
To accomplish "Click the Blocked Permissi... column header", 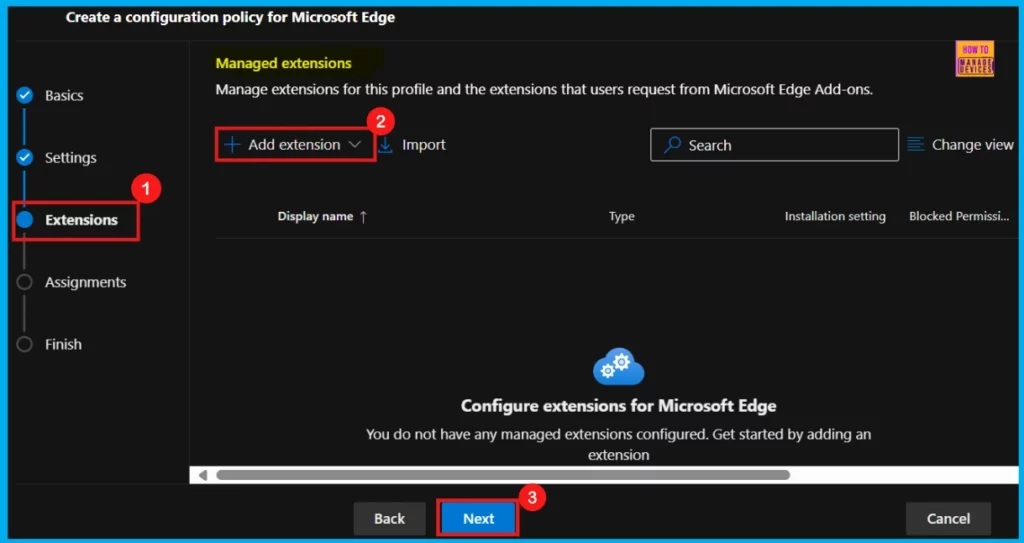I will coord(959,217).
